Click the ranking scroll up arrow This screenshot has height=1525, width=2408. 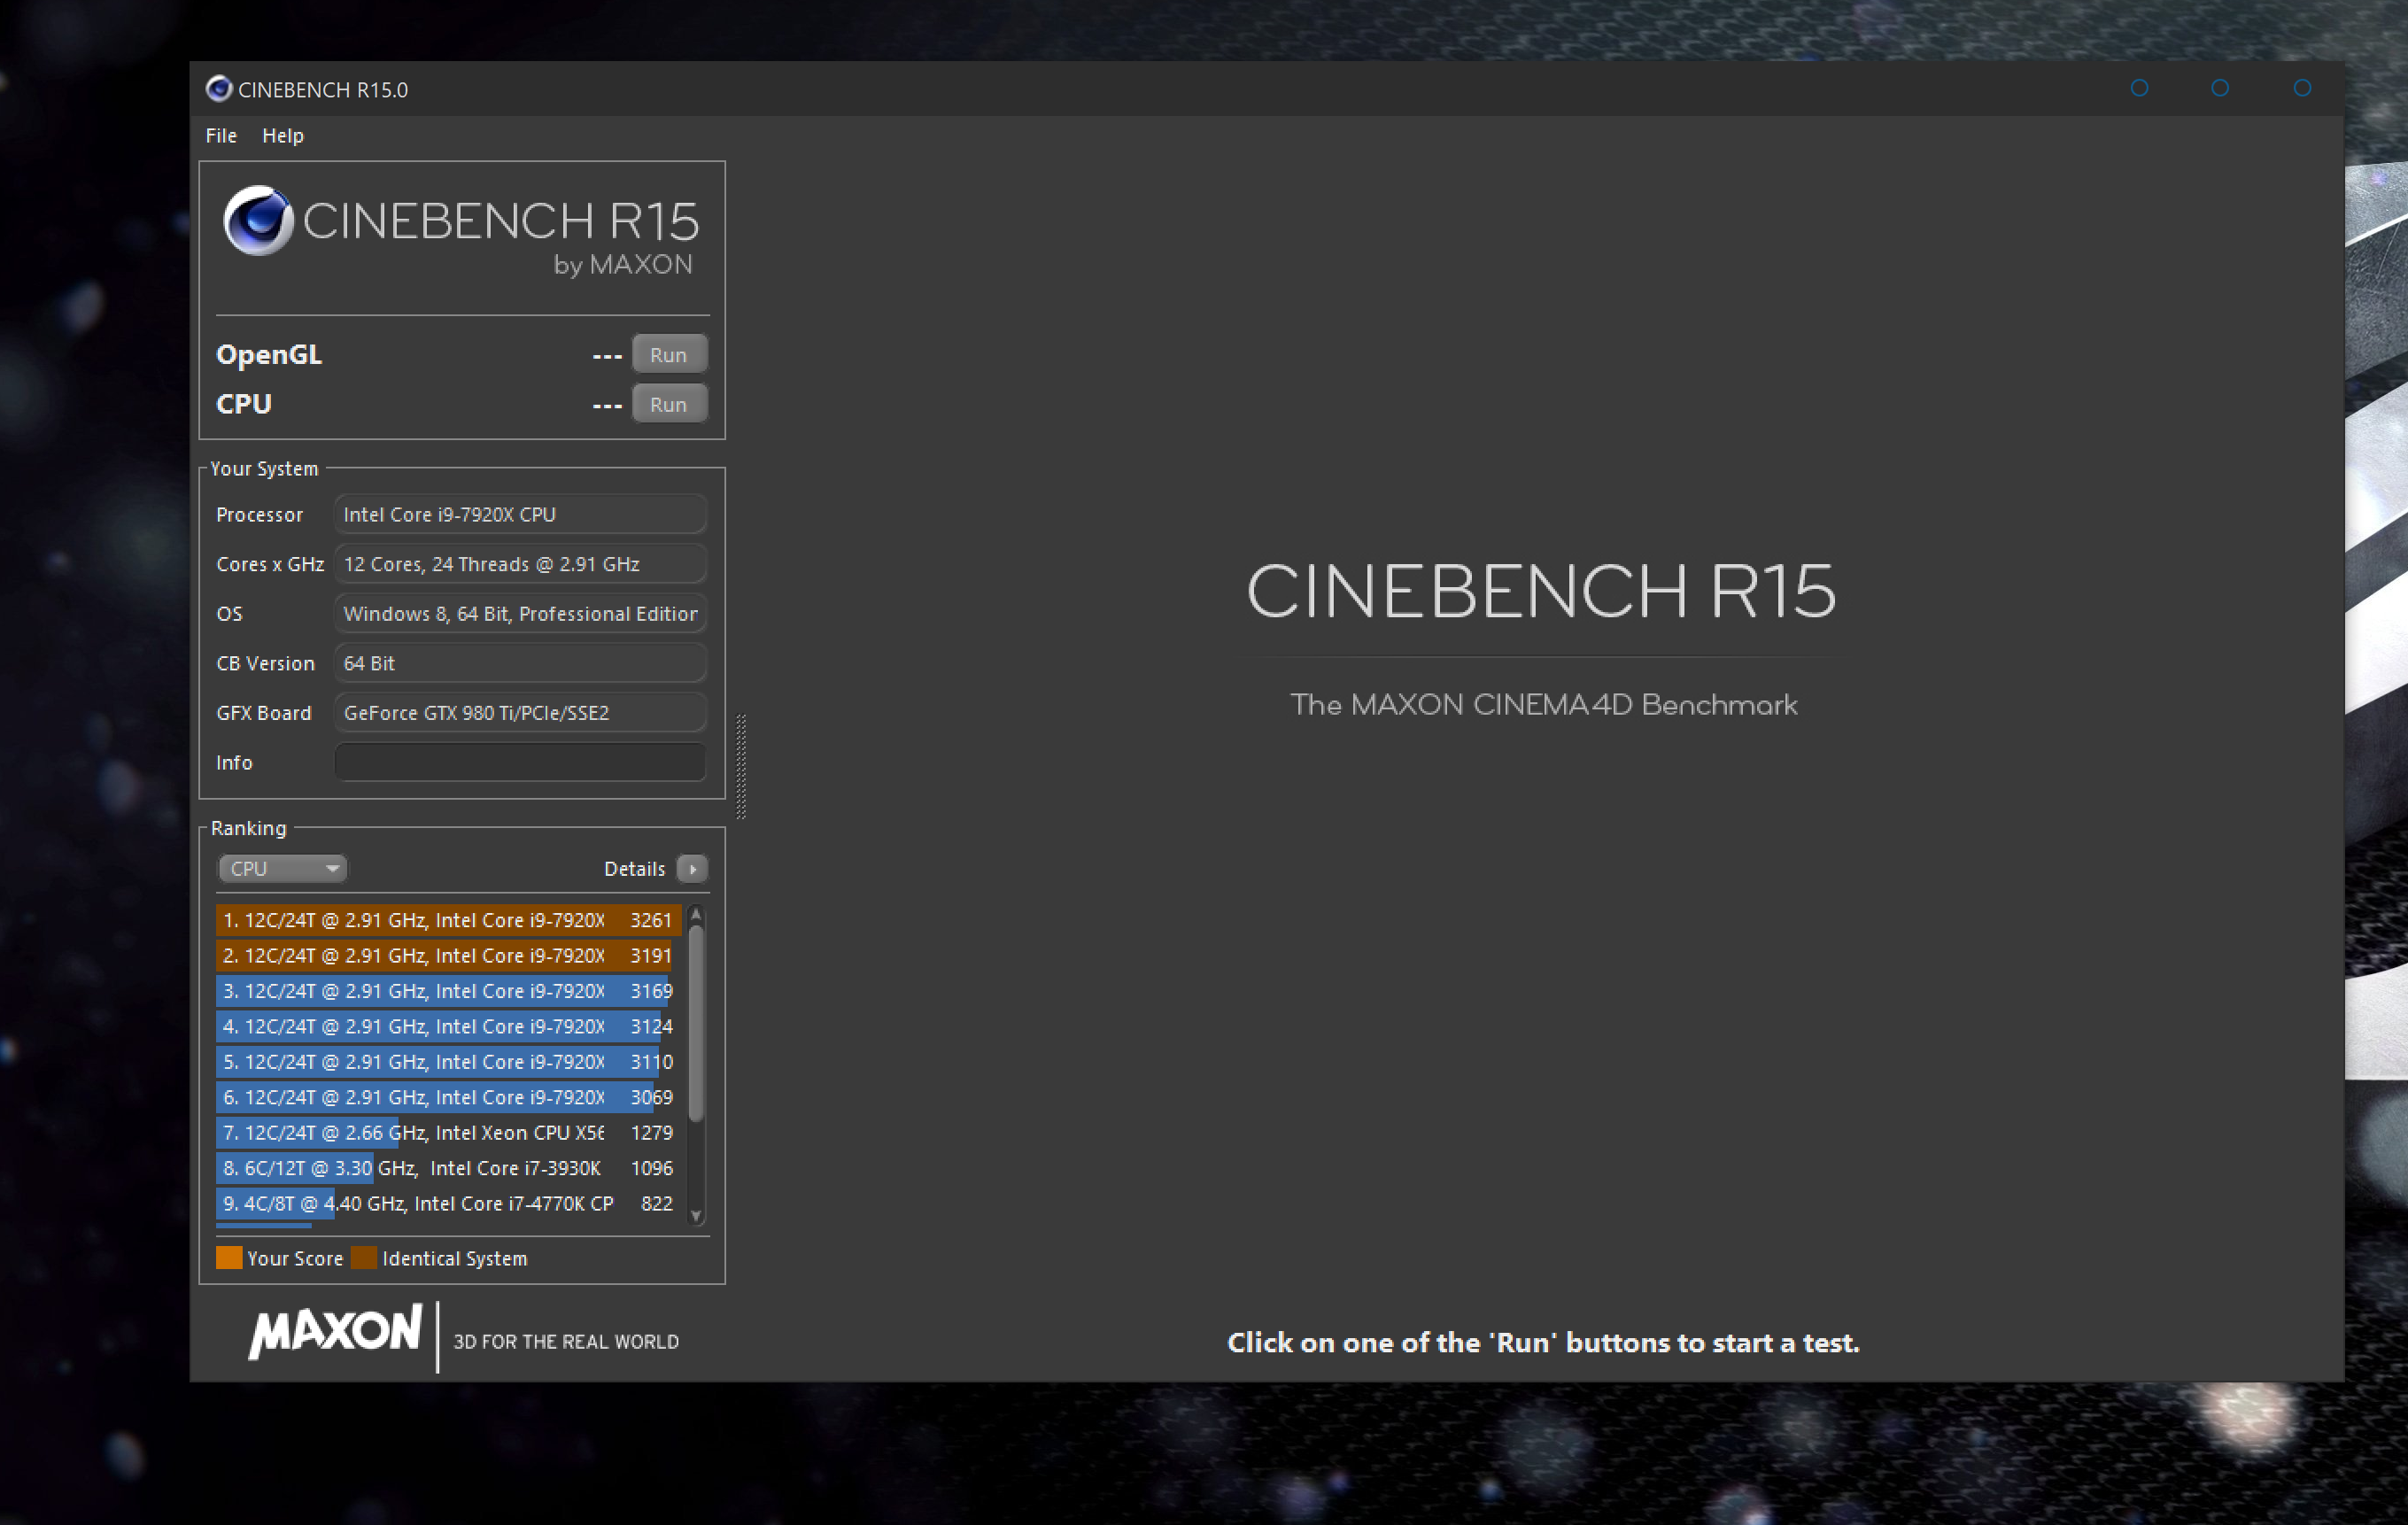[x=696, y=914]
